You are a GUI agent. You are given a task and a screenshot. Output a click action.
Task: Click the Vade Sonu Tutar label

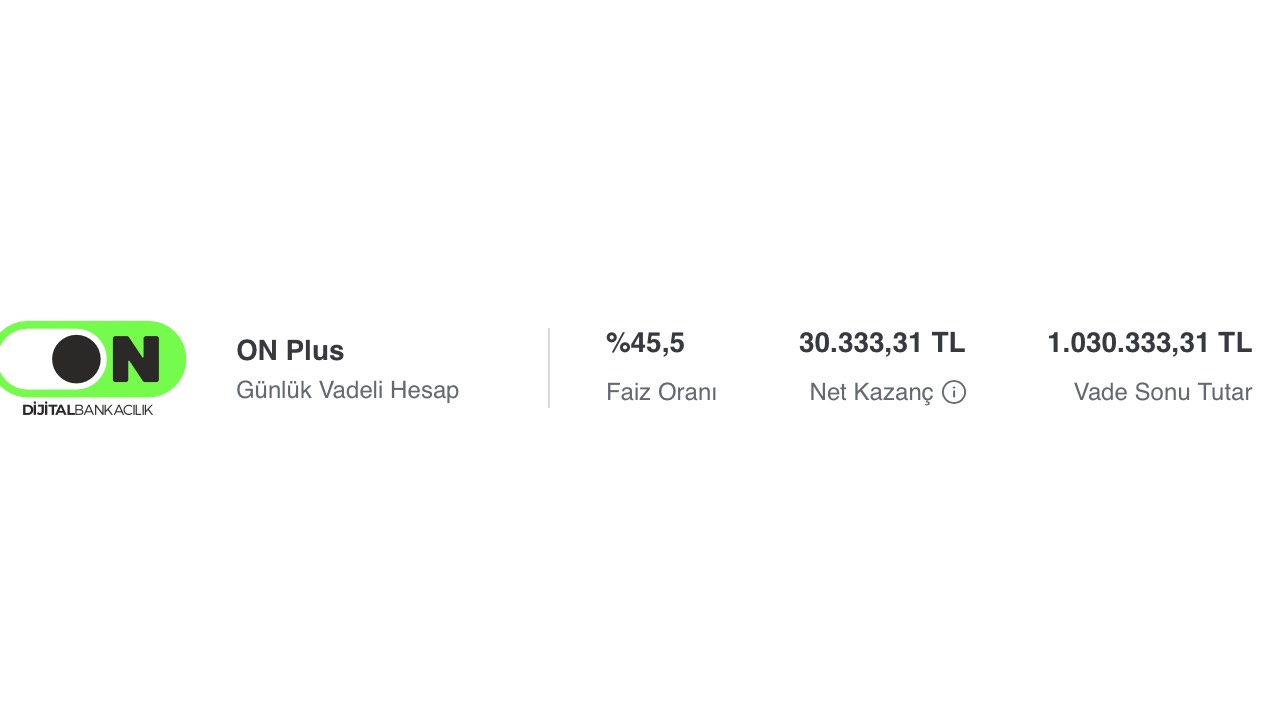pyautogui.click(x=1163, y=392)
